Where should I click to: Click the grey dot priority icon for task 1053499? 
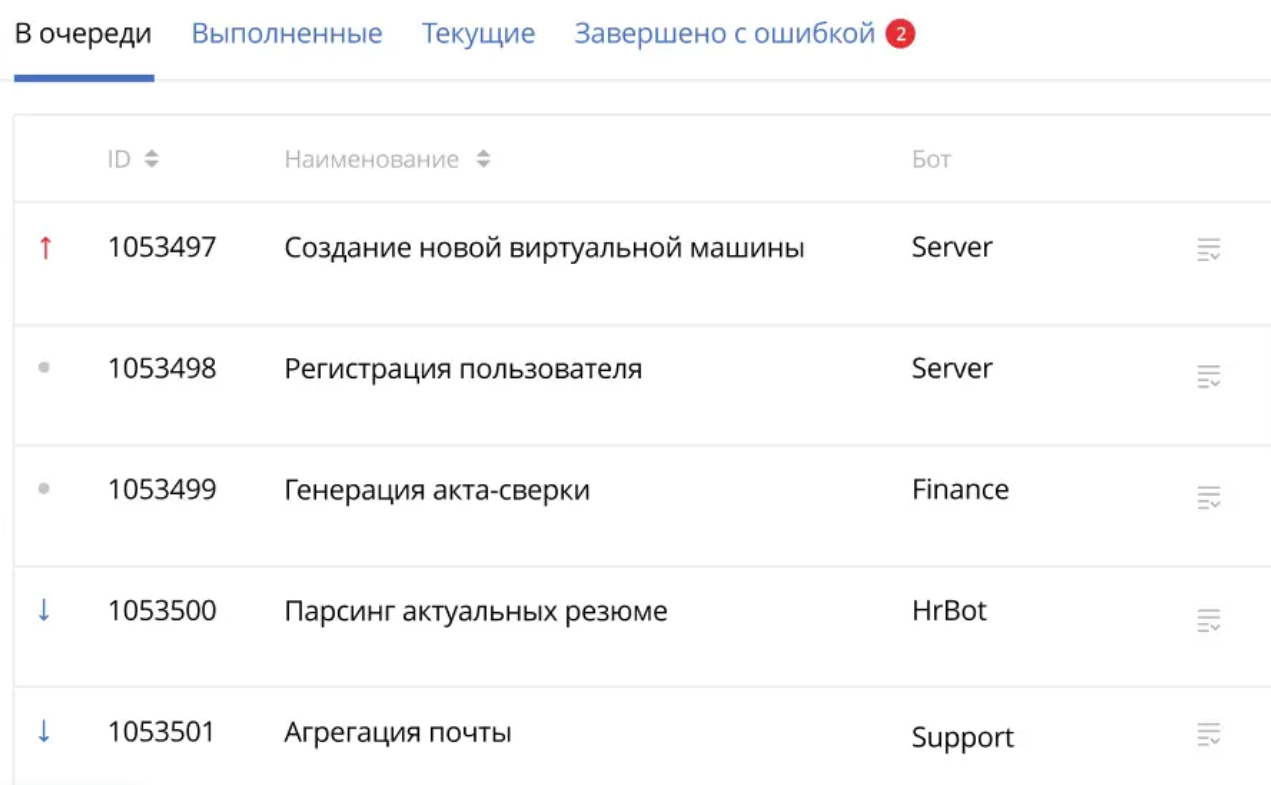[44, 489]
